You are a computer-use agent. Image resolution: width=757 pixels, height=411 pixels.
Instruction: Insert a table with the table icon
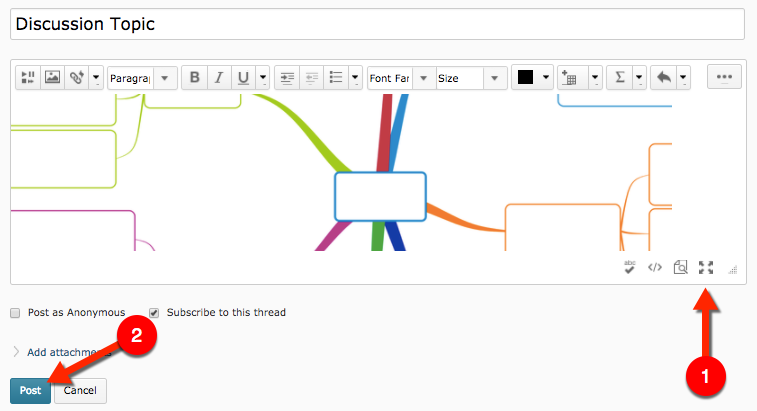tap(570, 77)
